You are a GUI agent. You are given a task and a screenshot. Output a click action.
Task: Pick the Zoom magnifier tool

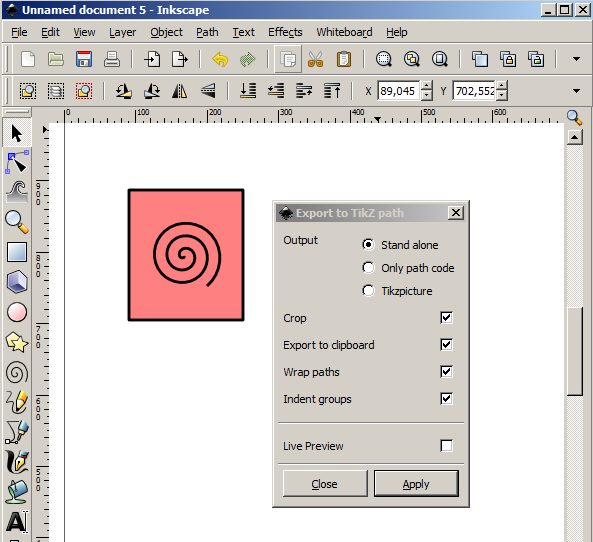point(17,222)
